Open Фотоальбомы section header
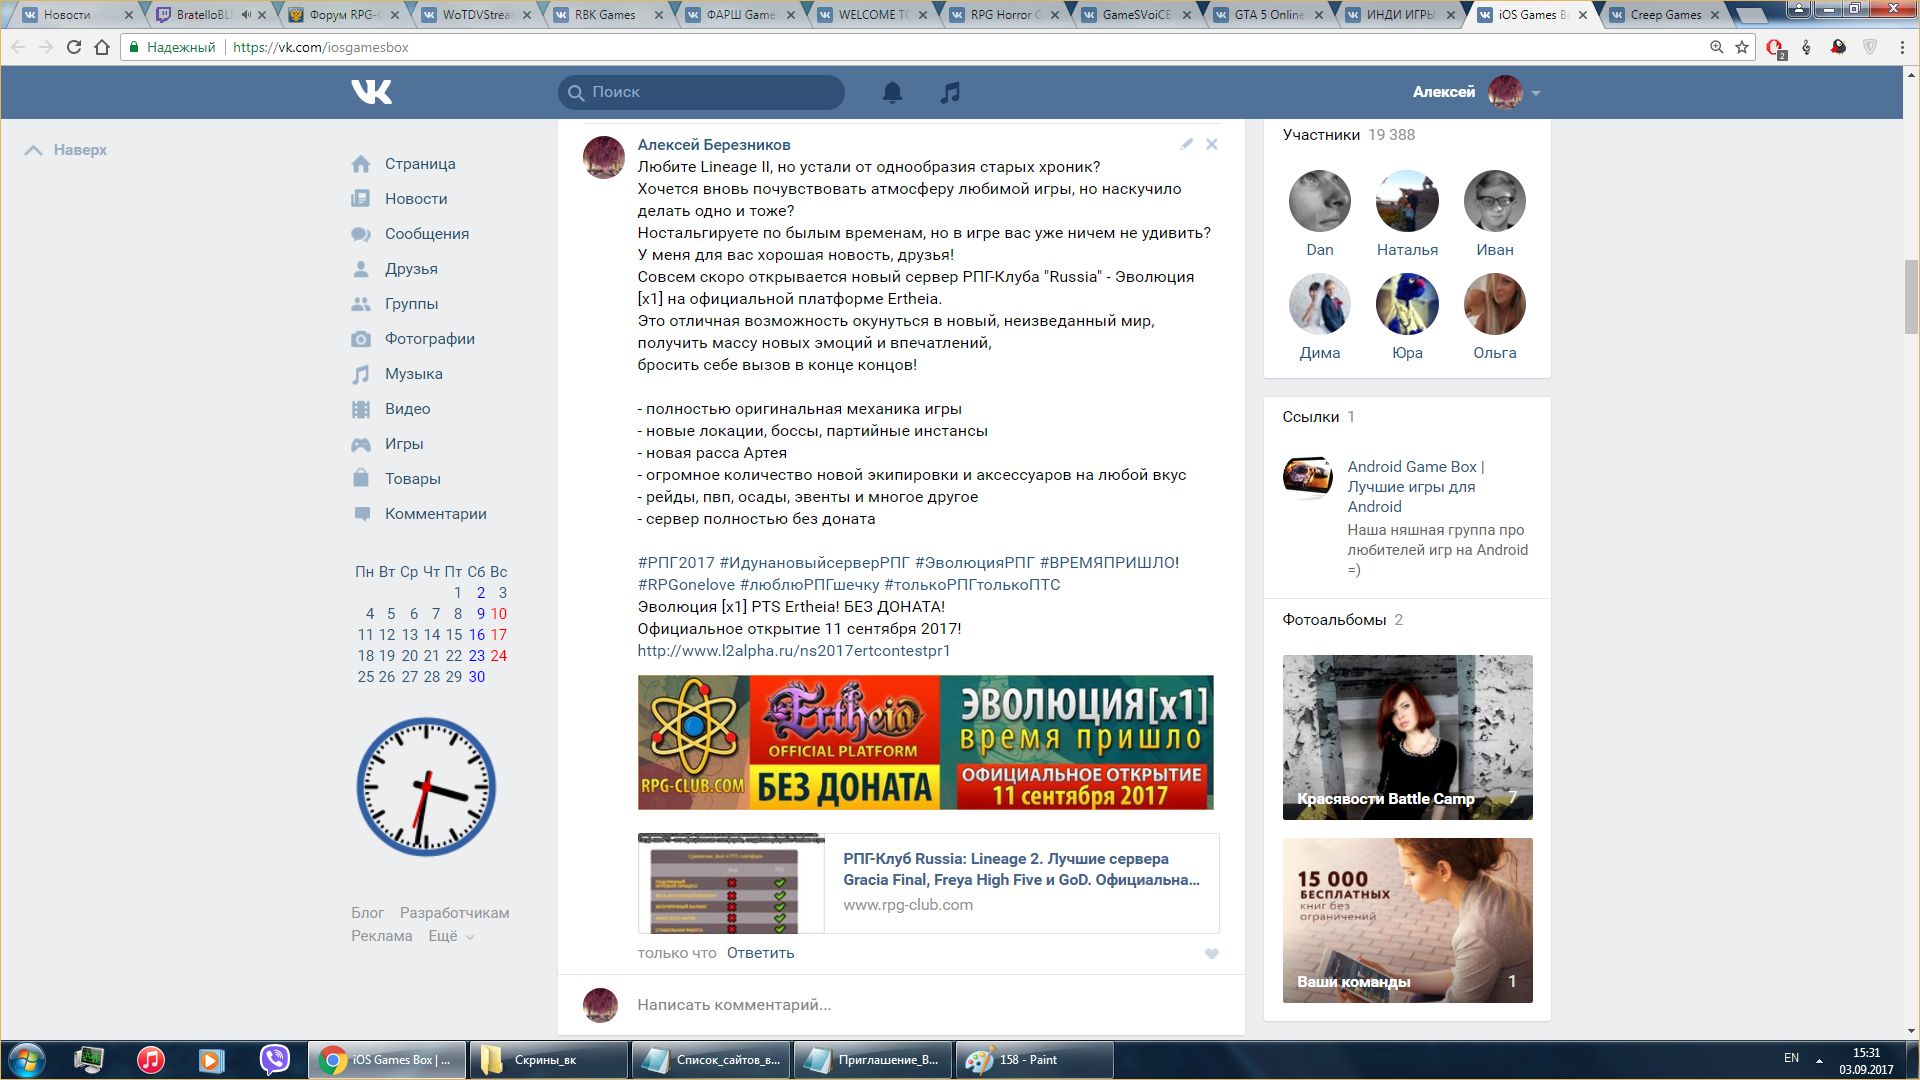Viewport: 1920px width, 1080px height. pyautogui.click(x=1334, y=620)
